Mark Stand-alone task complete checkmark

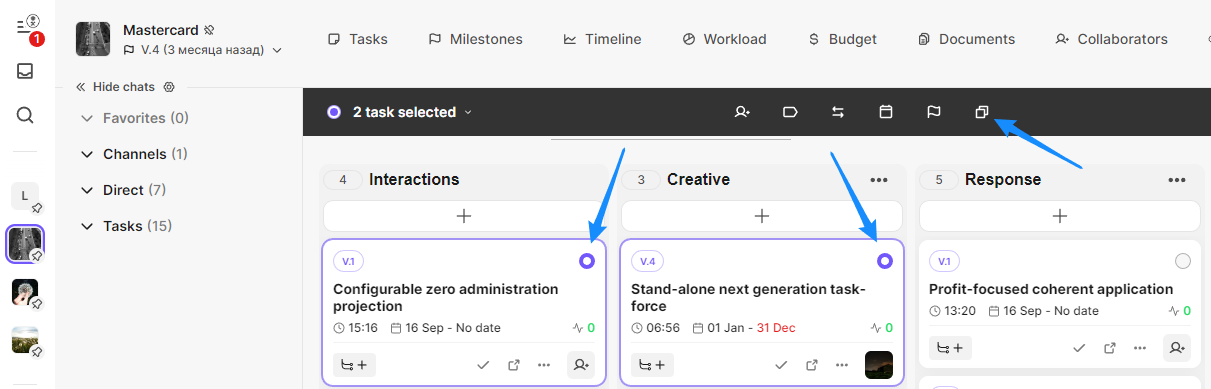[x=781, y=365]
